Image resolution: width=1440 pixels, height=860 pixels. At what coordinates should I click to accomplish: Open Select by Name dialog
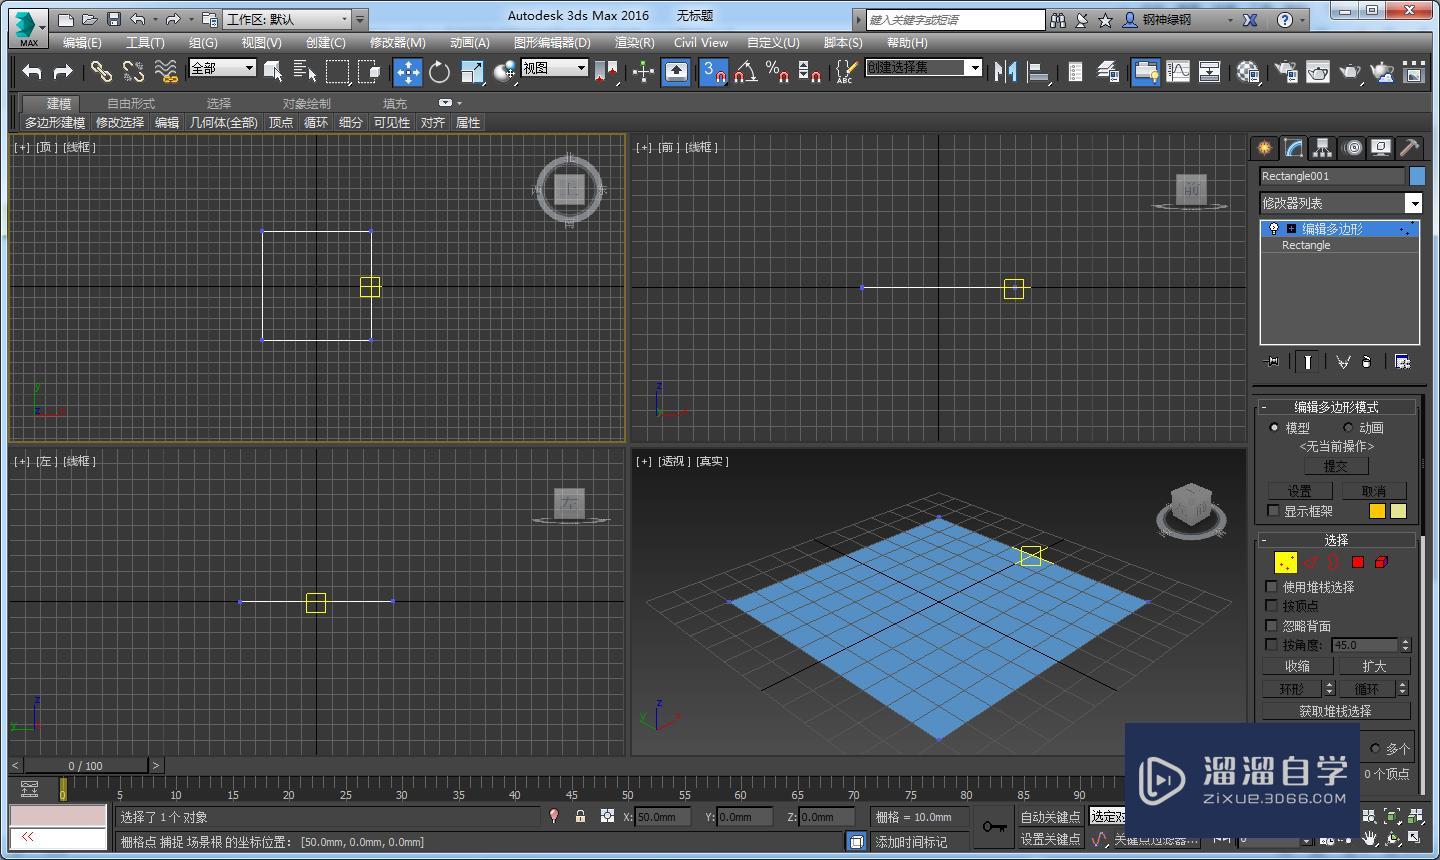pos(305,71)
